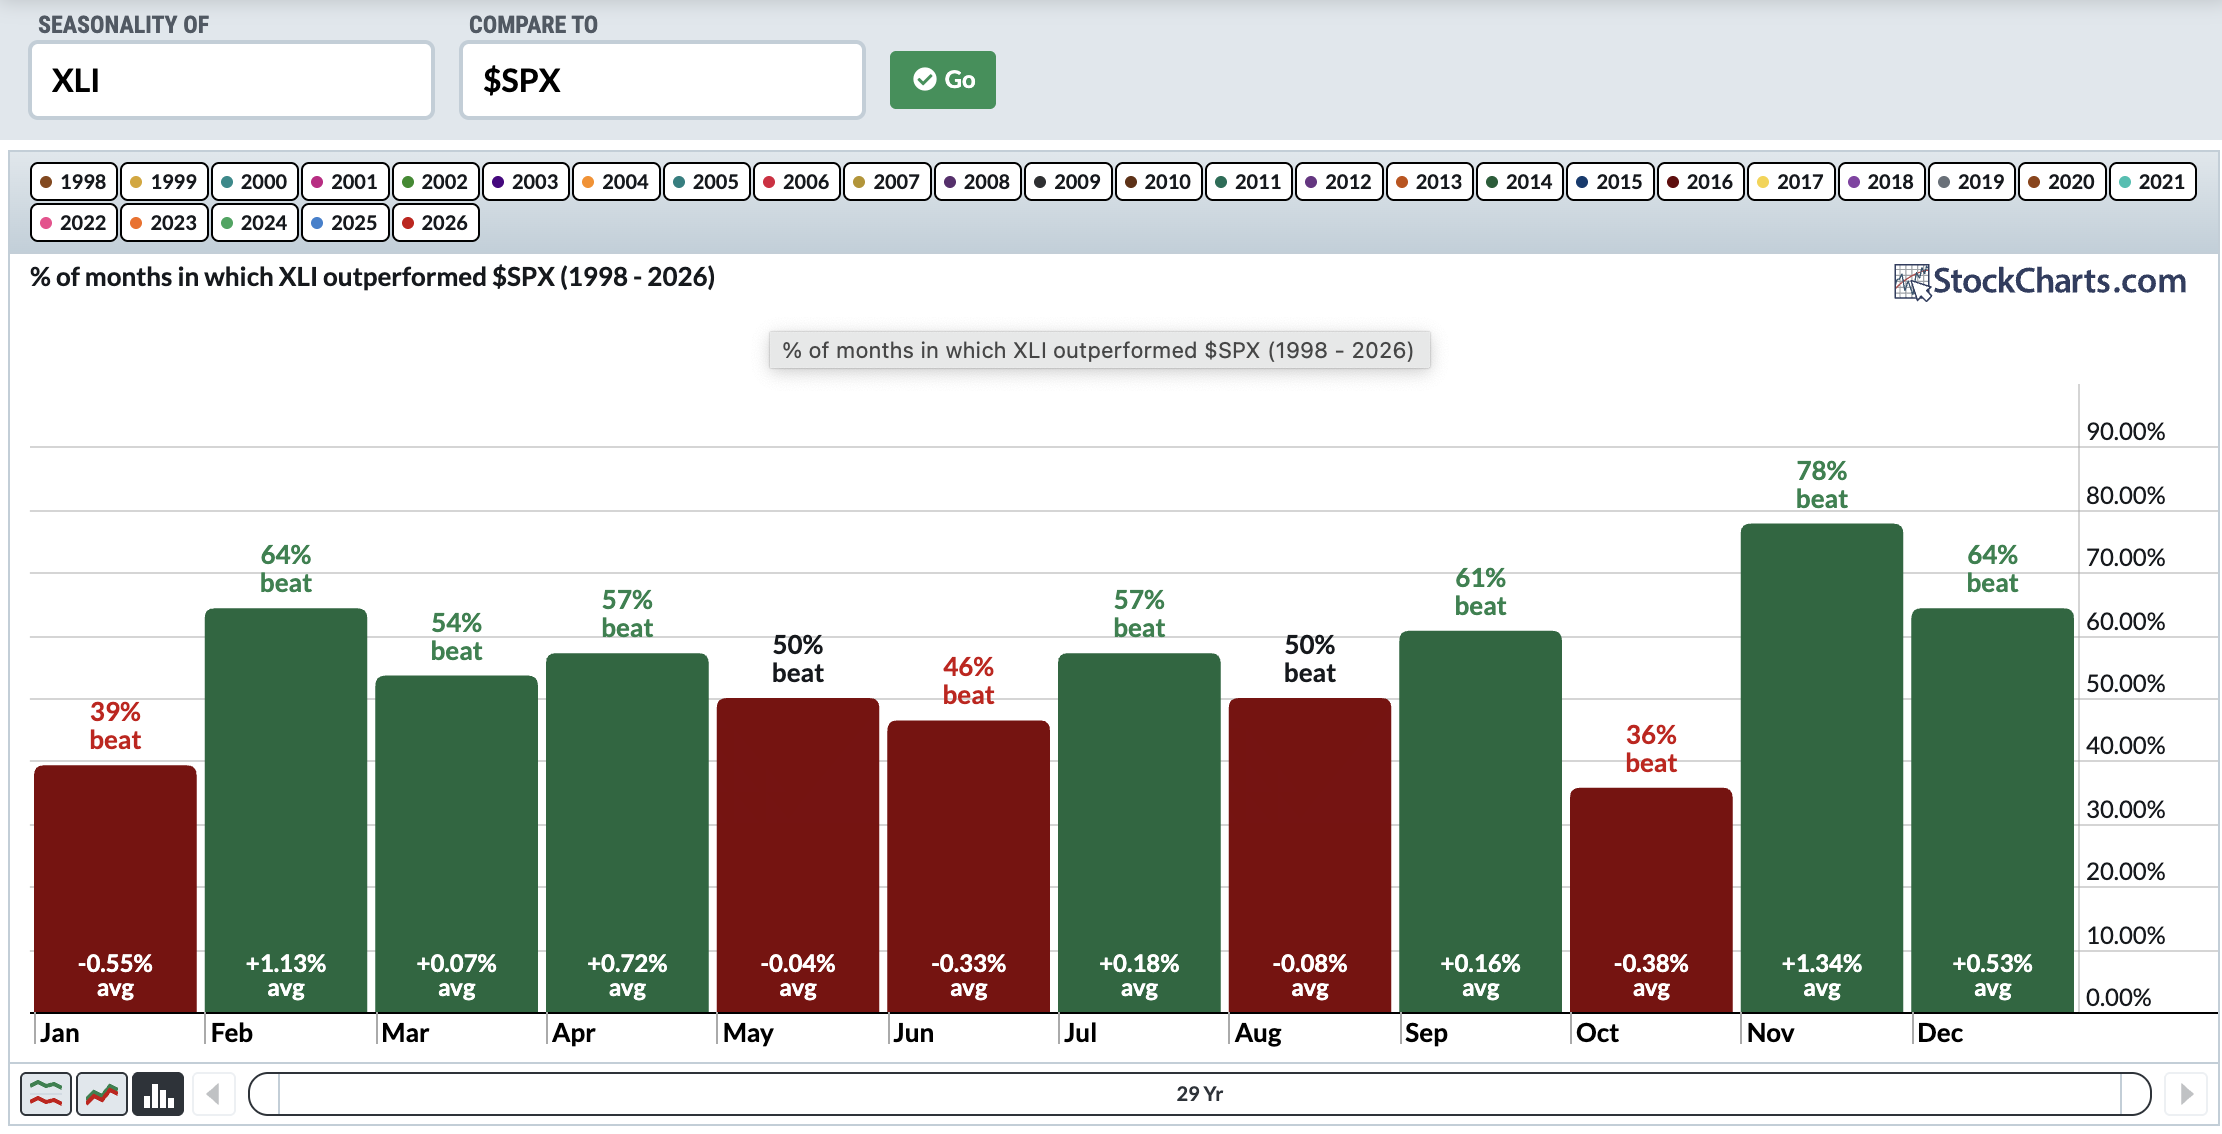Click the September 61% beat bar
The width and height of the screenshot is (2222, 1134).
coord(1480,822)
